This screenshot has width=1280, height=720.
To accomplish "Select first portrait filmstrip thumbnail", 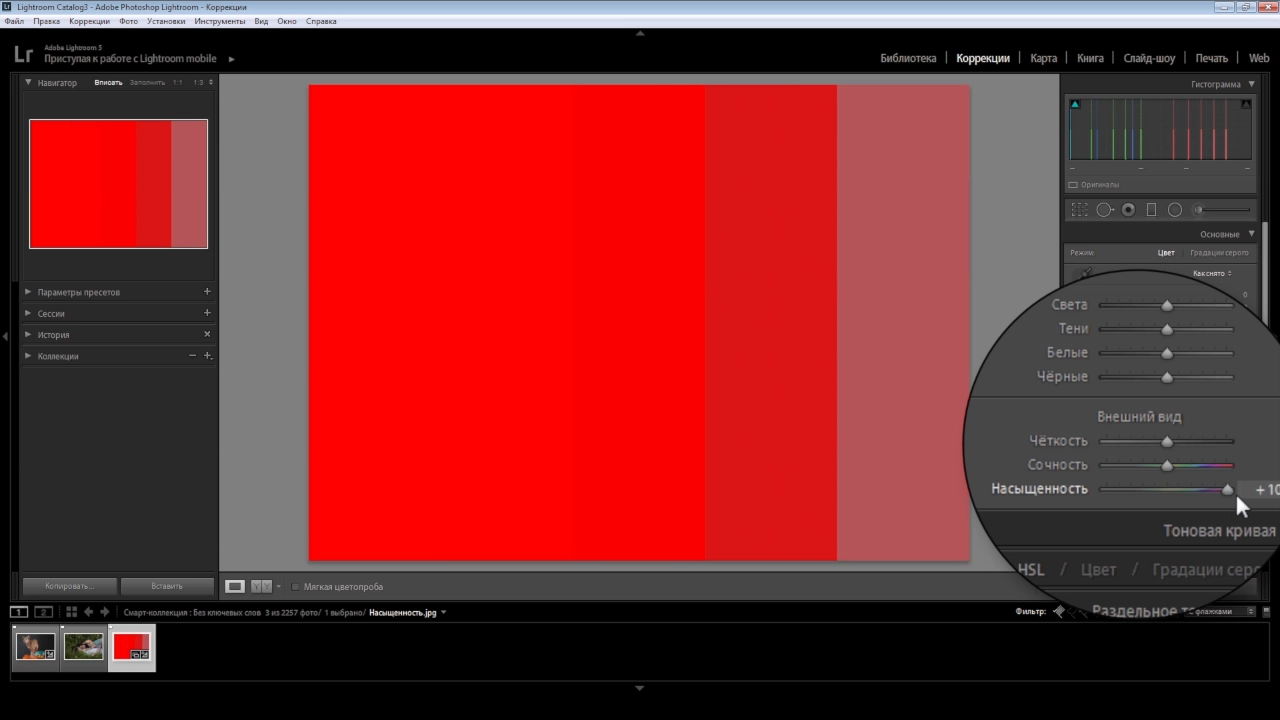I will tap(35, 647).
